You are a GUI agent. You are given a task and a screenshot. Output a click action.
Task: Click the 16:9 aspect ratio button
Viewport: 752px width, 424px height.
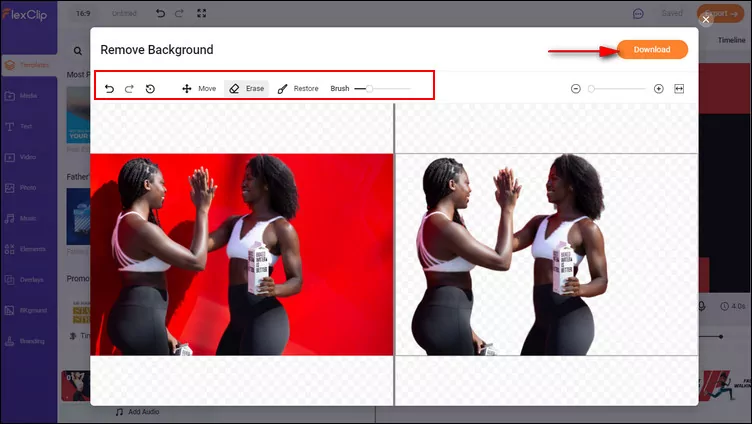click(x=83, y=13)
